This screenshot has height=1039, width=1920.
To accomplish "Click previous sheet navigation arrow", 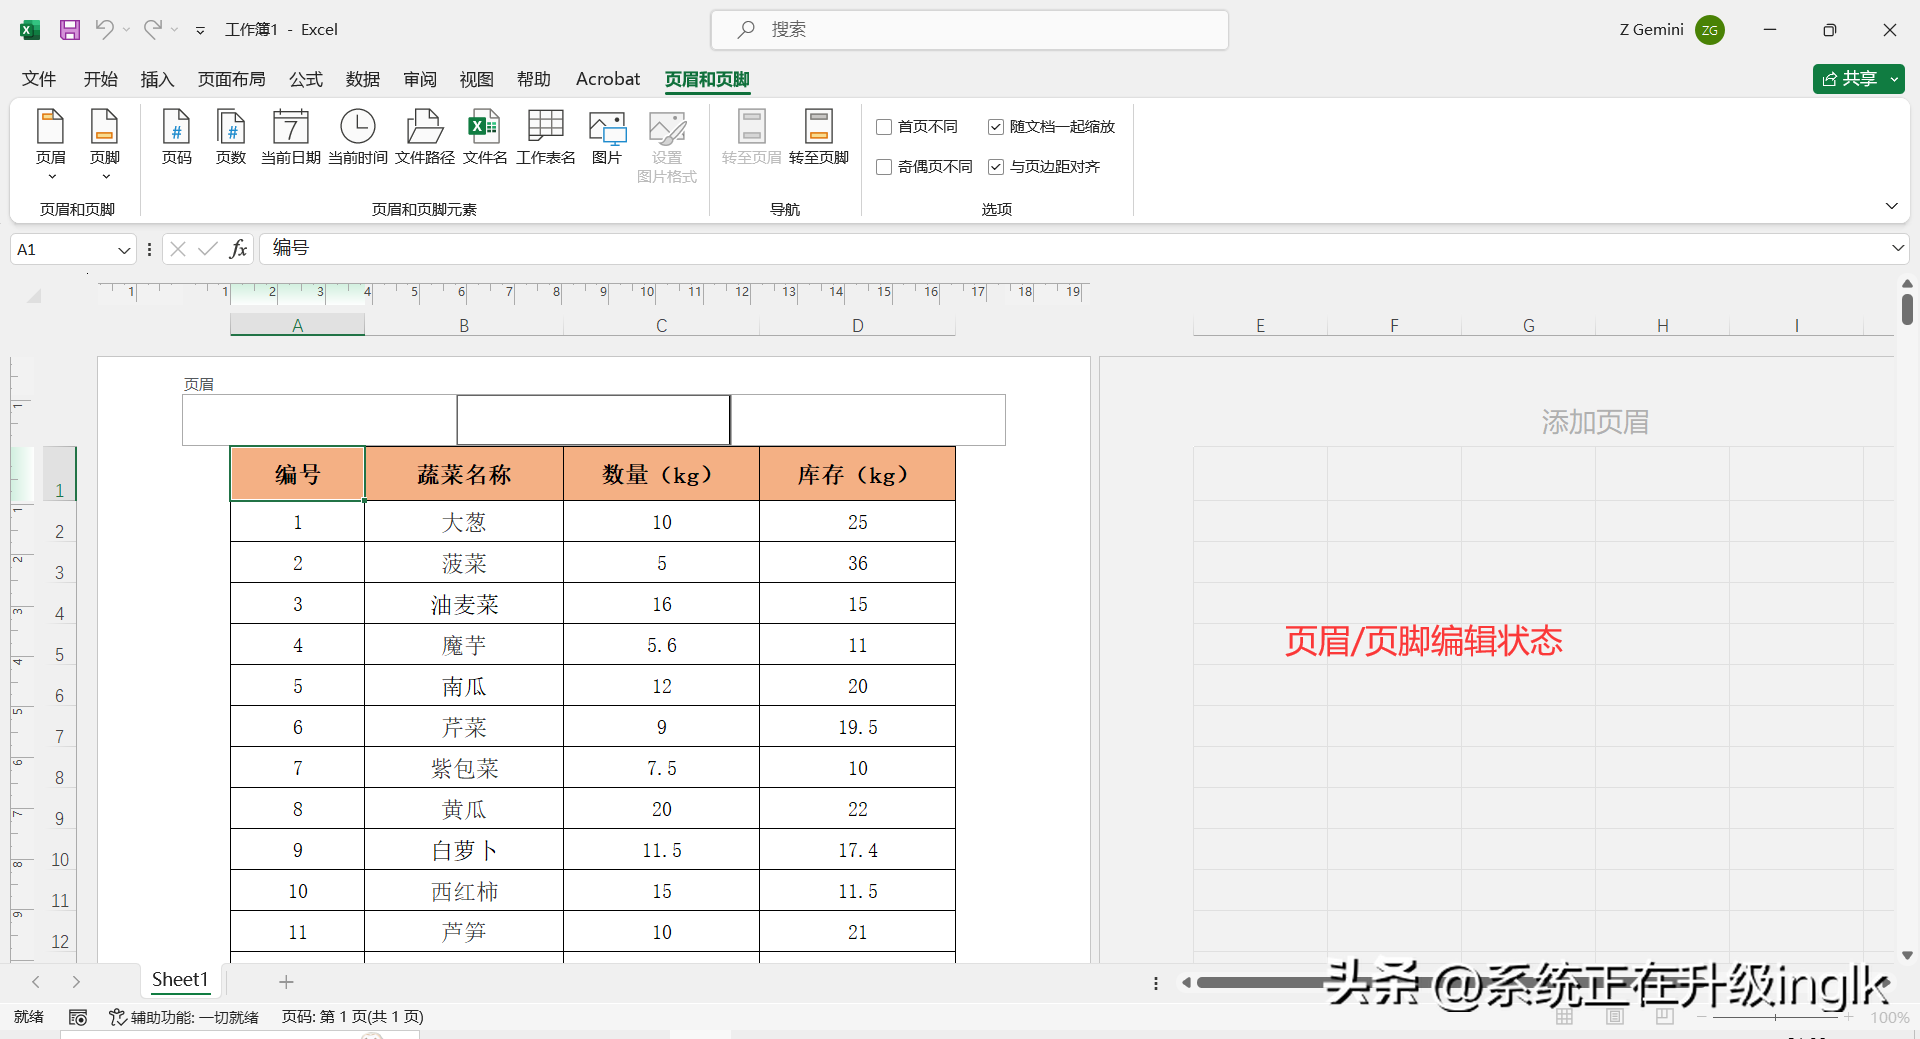I will [36, 982].
